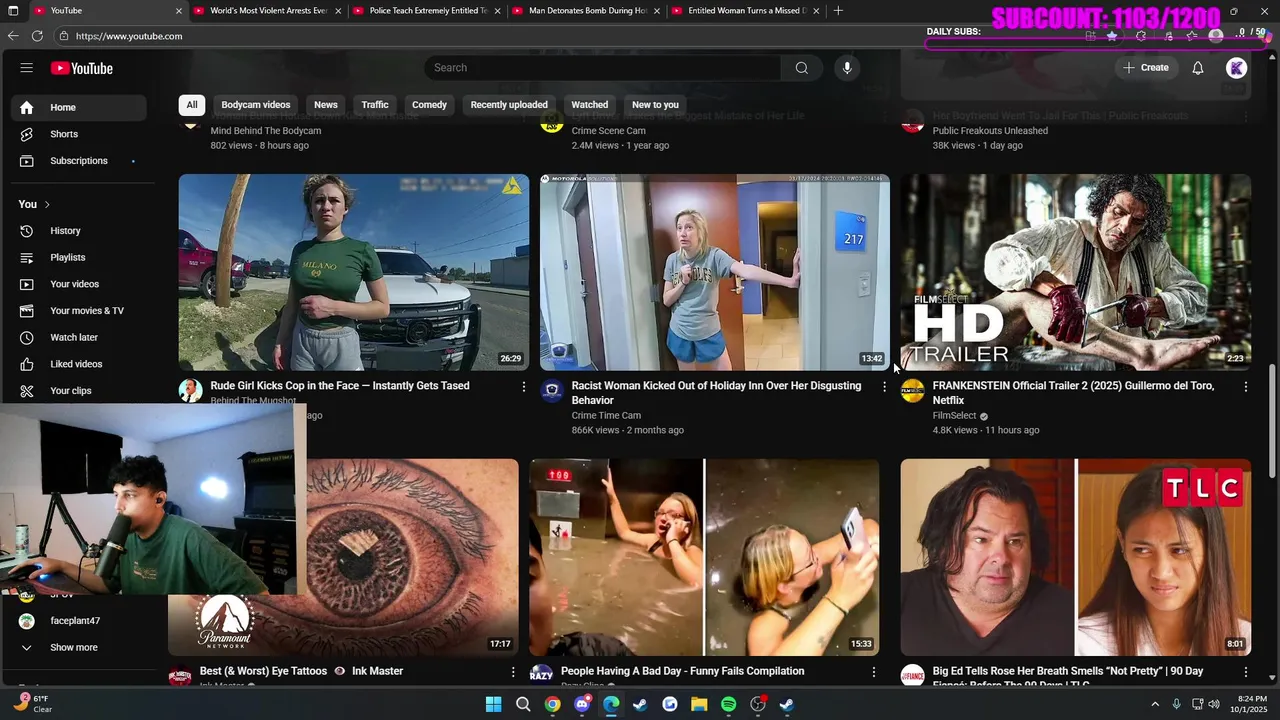1280x720 pixels.
Task: Open Rude Girl Kicks Cop thumbnail
Action: point(354,272)
